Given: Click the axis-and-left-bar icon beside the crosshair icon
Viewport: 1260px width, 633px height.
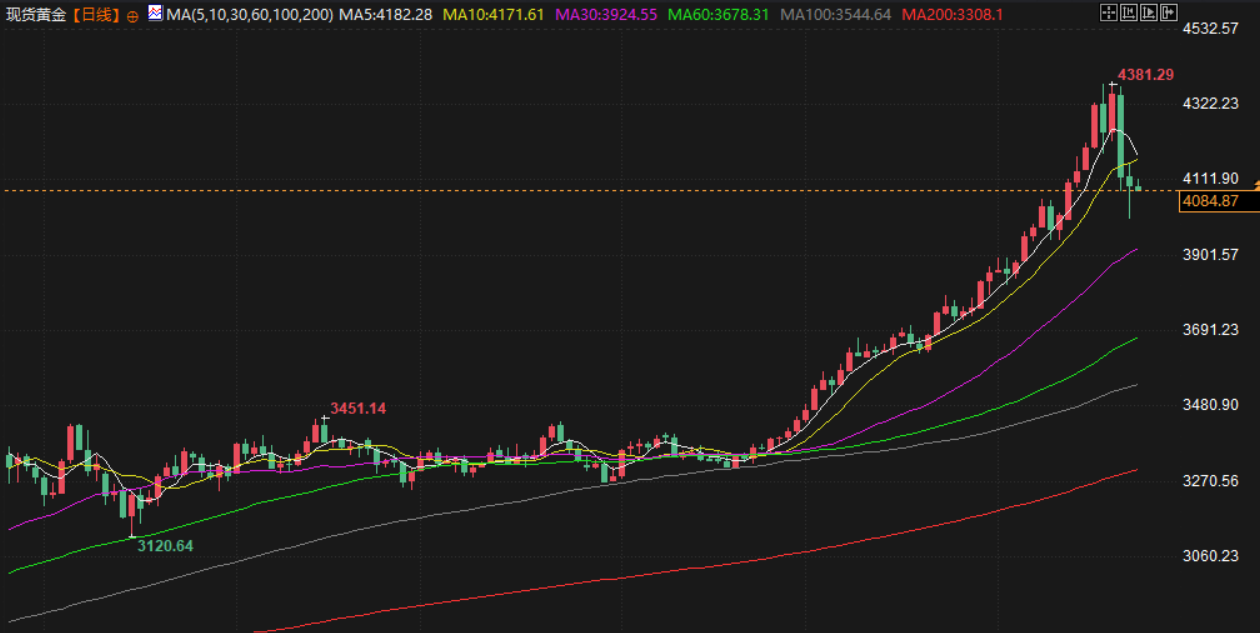Looking at the screenshot, I should pyautogui.click(x=1129, y=12).
